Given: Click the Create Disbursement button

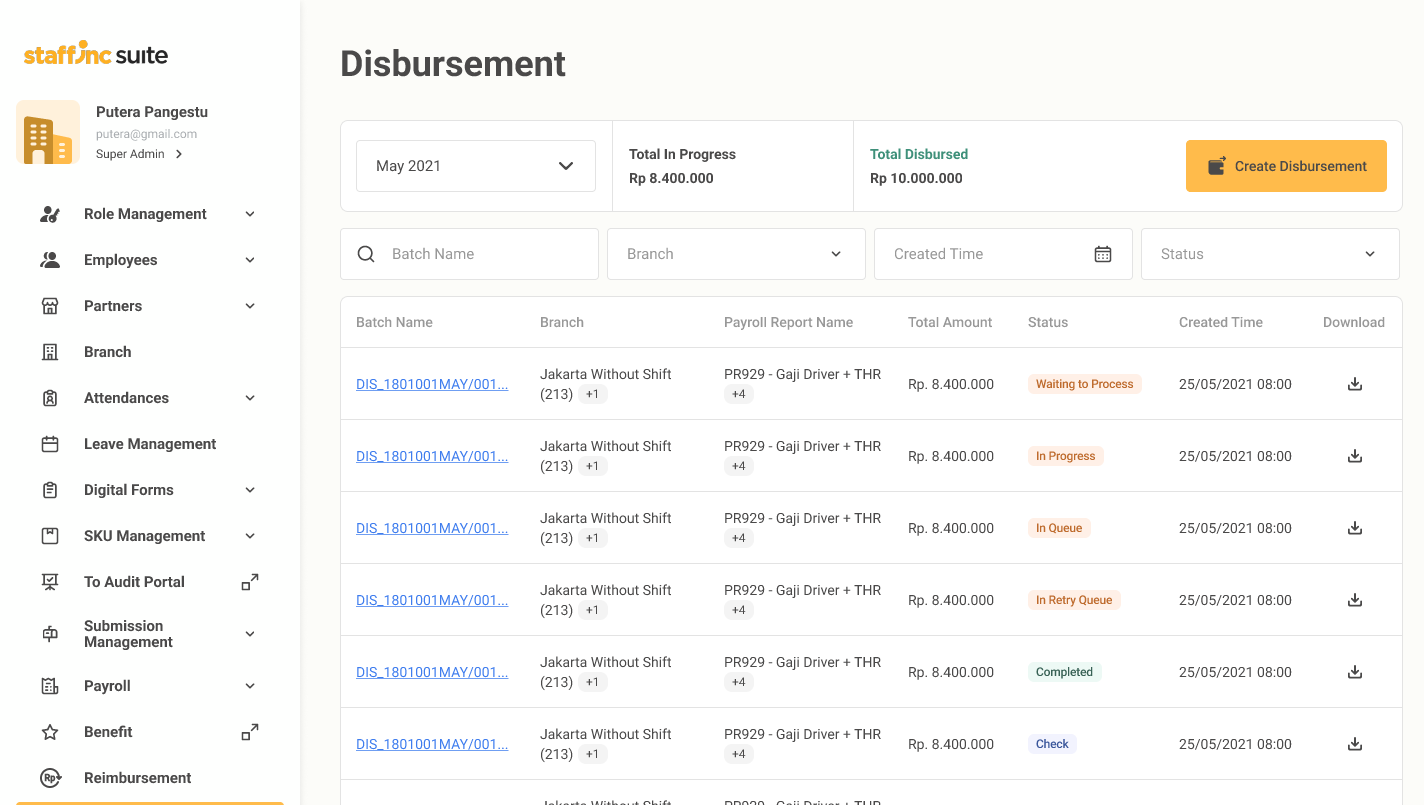Looking at the screenshot, I should point(1286,166).
